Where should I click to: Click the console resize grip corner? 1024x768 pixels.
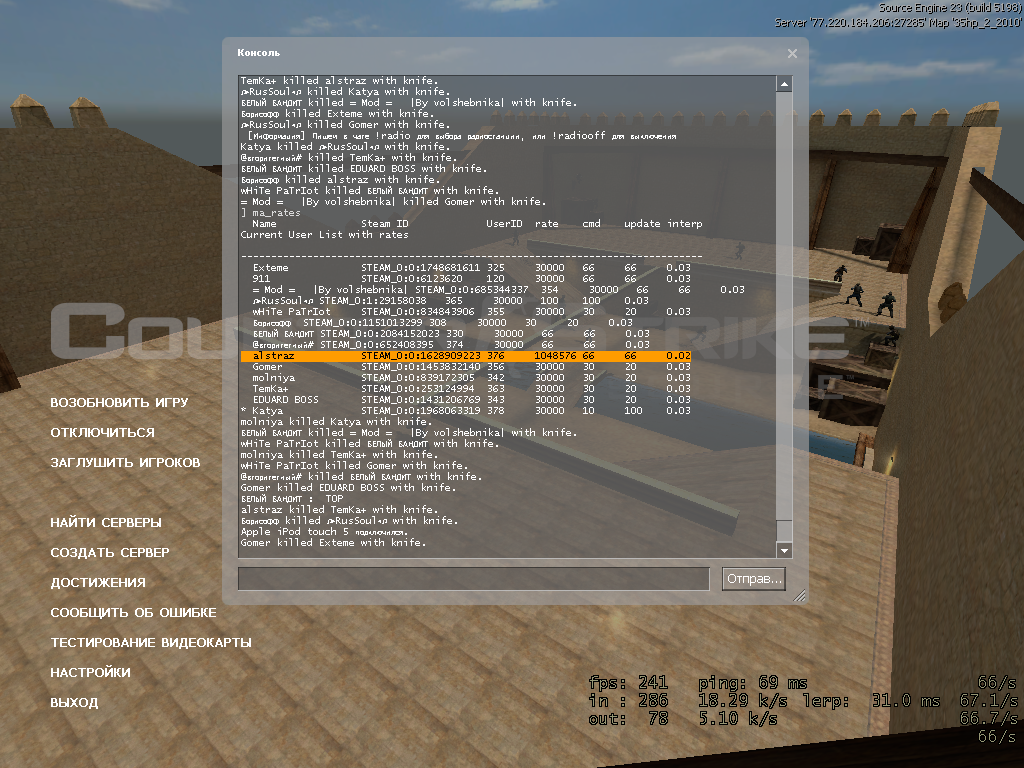coord(799,594)
